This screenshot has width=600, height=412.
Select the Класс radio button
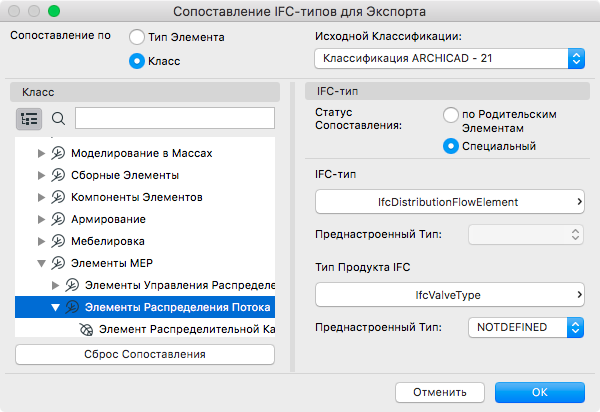coord(137,62)
